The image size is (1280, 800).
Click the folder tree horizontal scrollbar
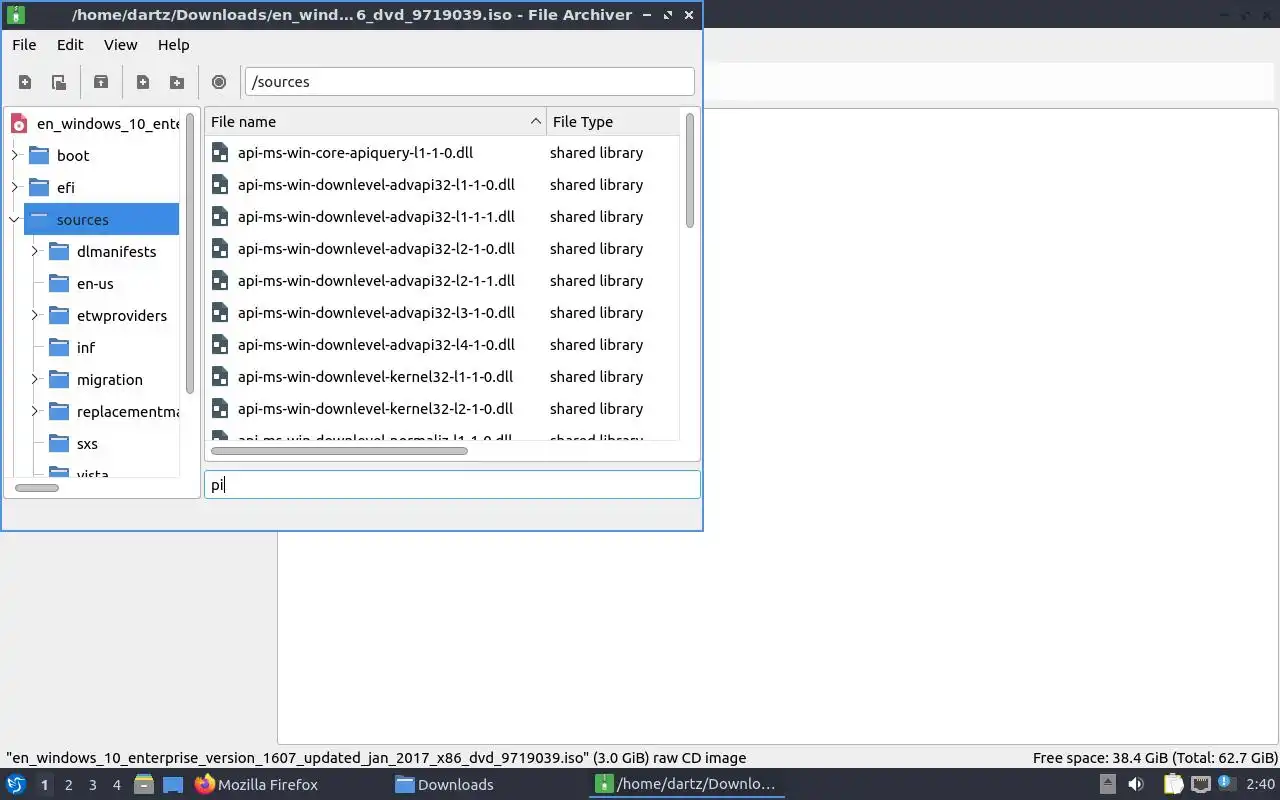(37, 488)
